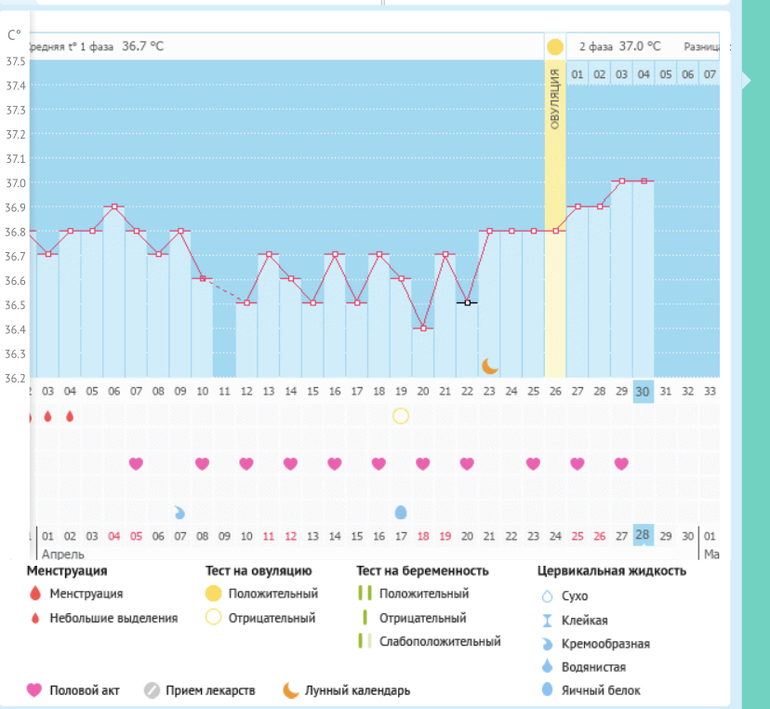Click the Лунный календарь legend label
770x709 pixels.
tap(357, 690)
